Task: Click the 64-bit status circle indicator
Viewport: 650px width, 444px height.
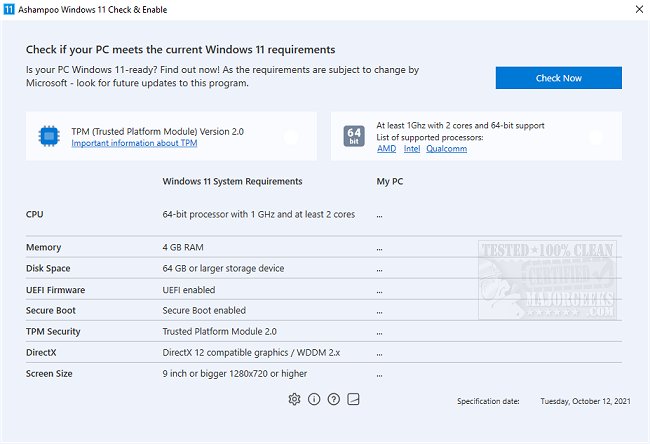Action: pos(596,137)
